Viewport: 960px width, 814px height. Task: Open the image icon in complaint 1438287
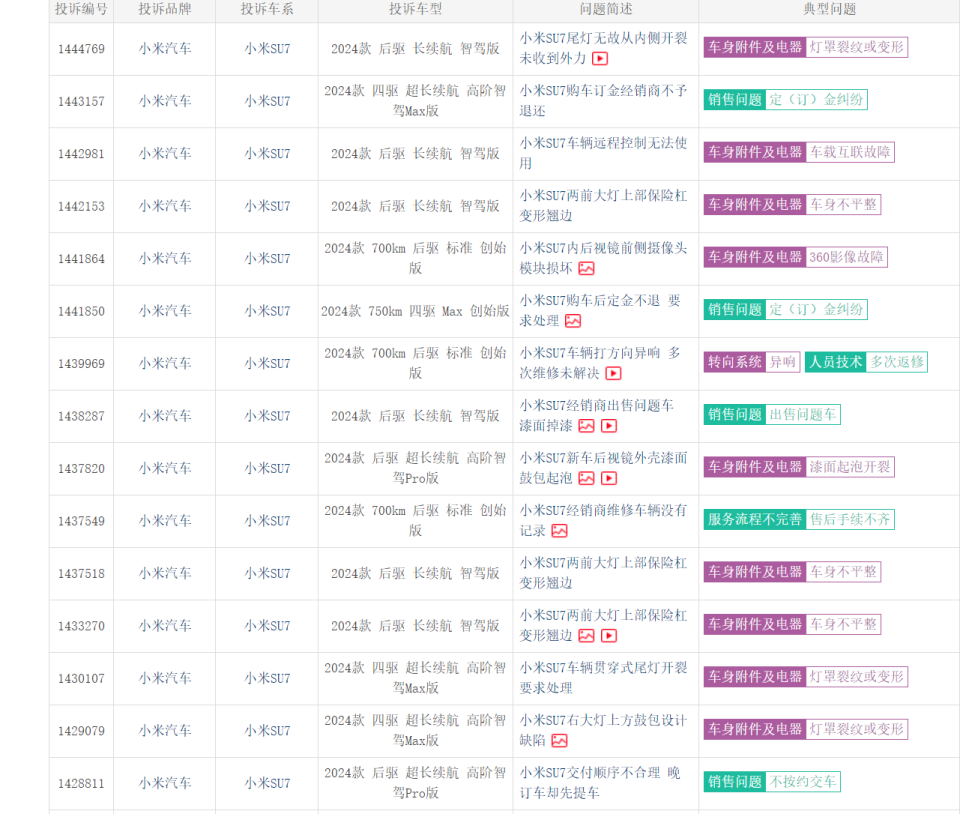point(587,426)
